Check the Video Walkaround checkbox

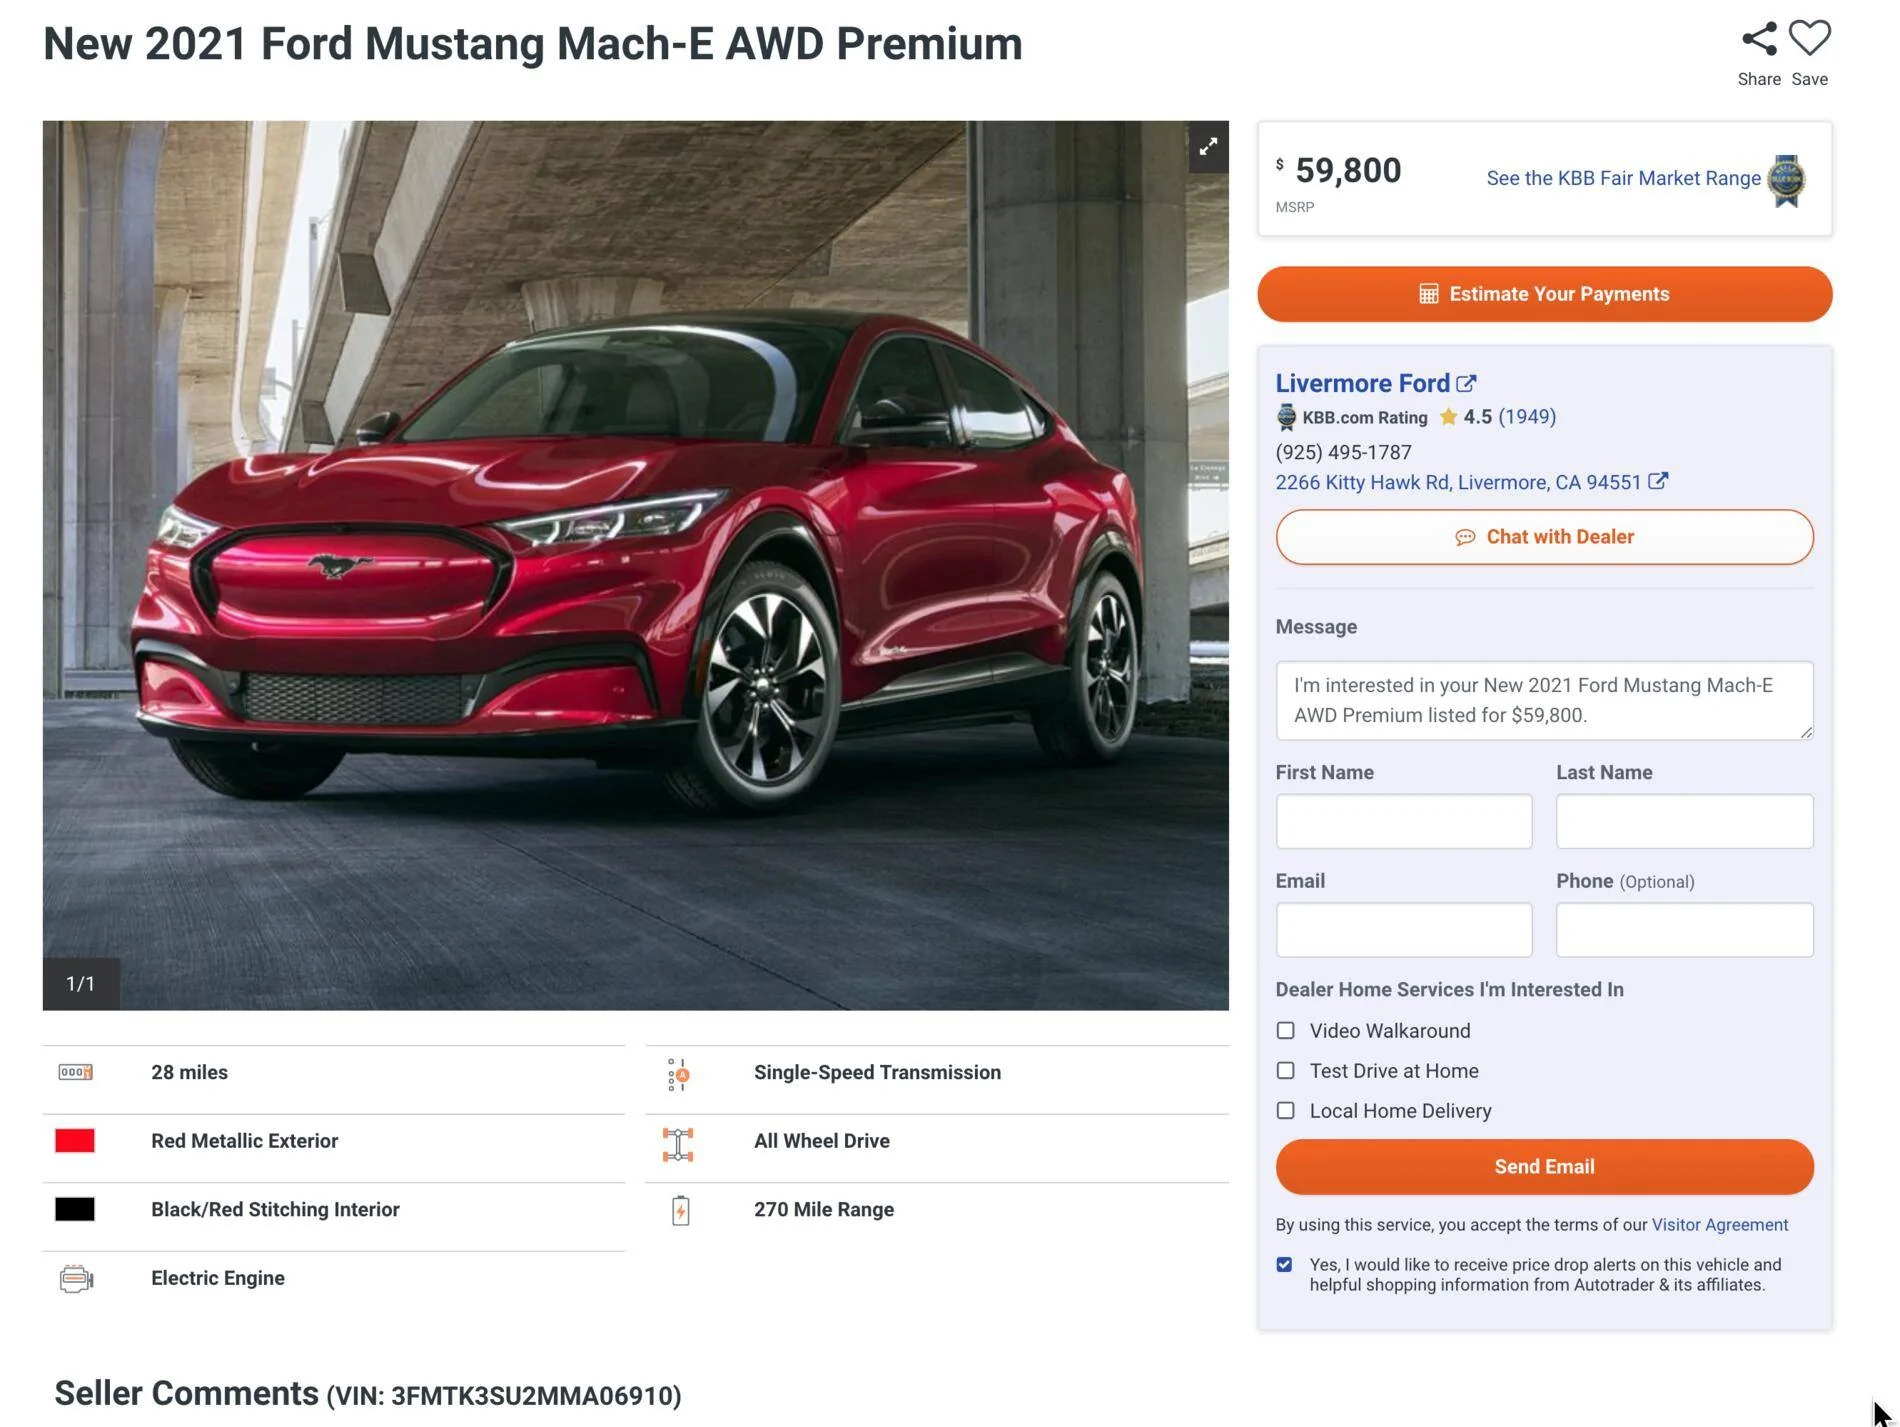point(1286,1030)
